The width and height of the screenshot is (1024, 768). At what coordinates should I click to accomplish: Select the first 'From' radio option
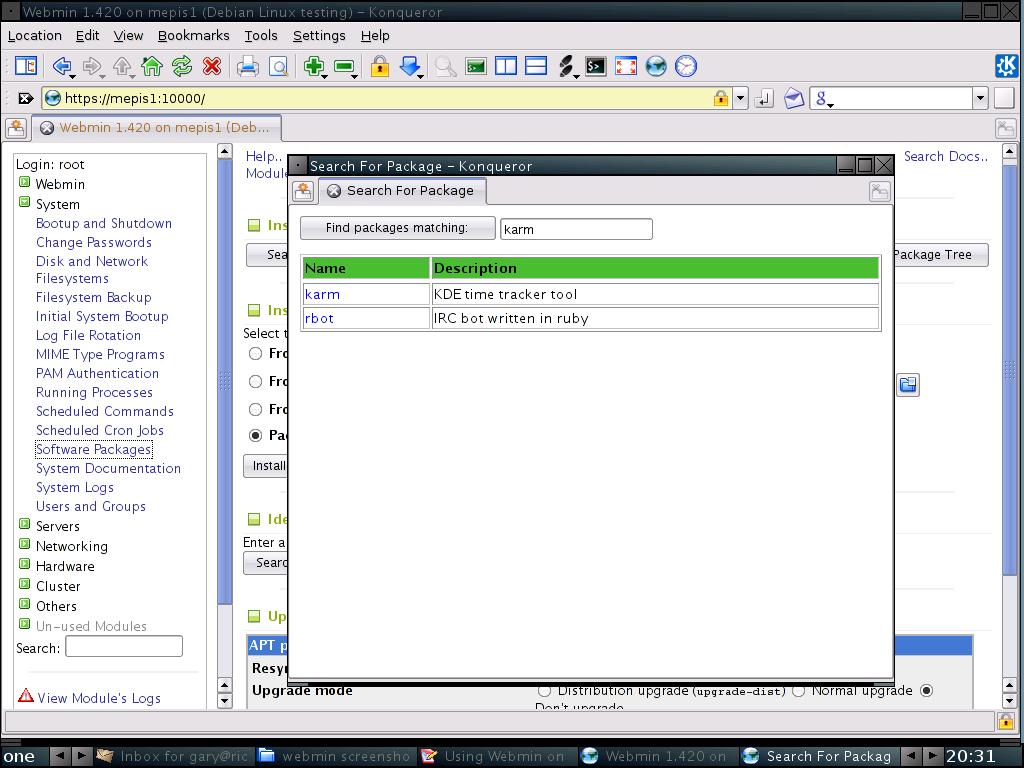point(255,354)
